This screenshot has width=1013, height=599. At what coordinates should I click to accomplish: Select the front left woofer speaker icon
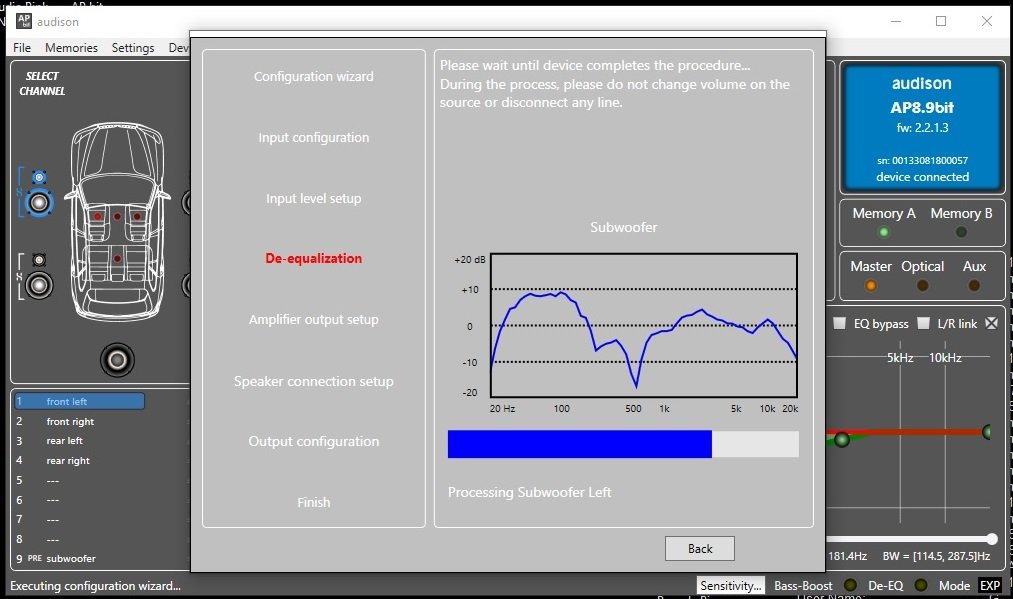click(x=39, y=203)
